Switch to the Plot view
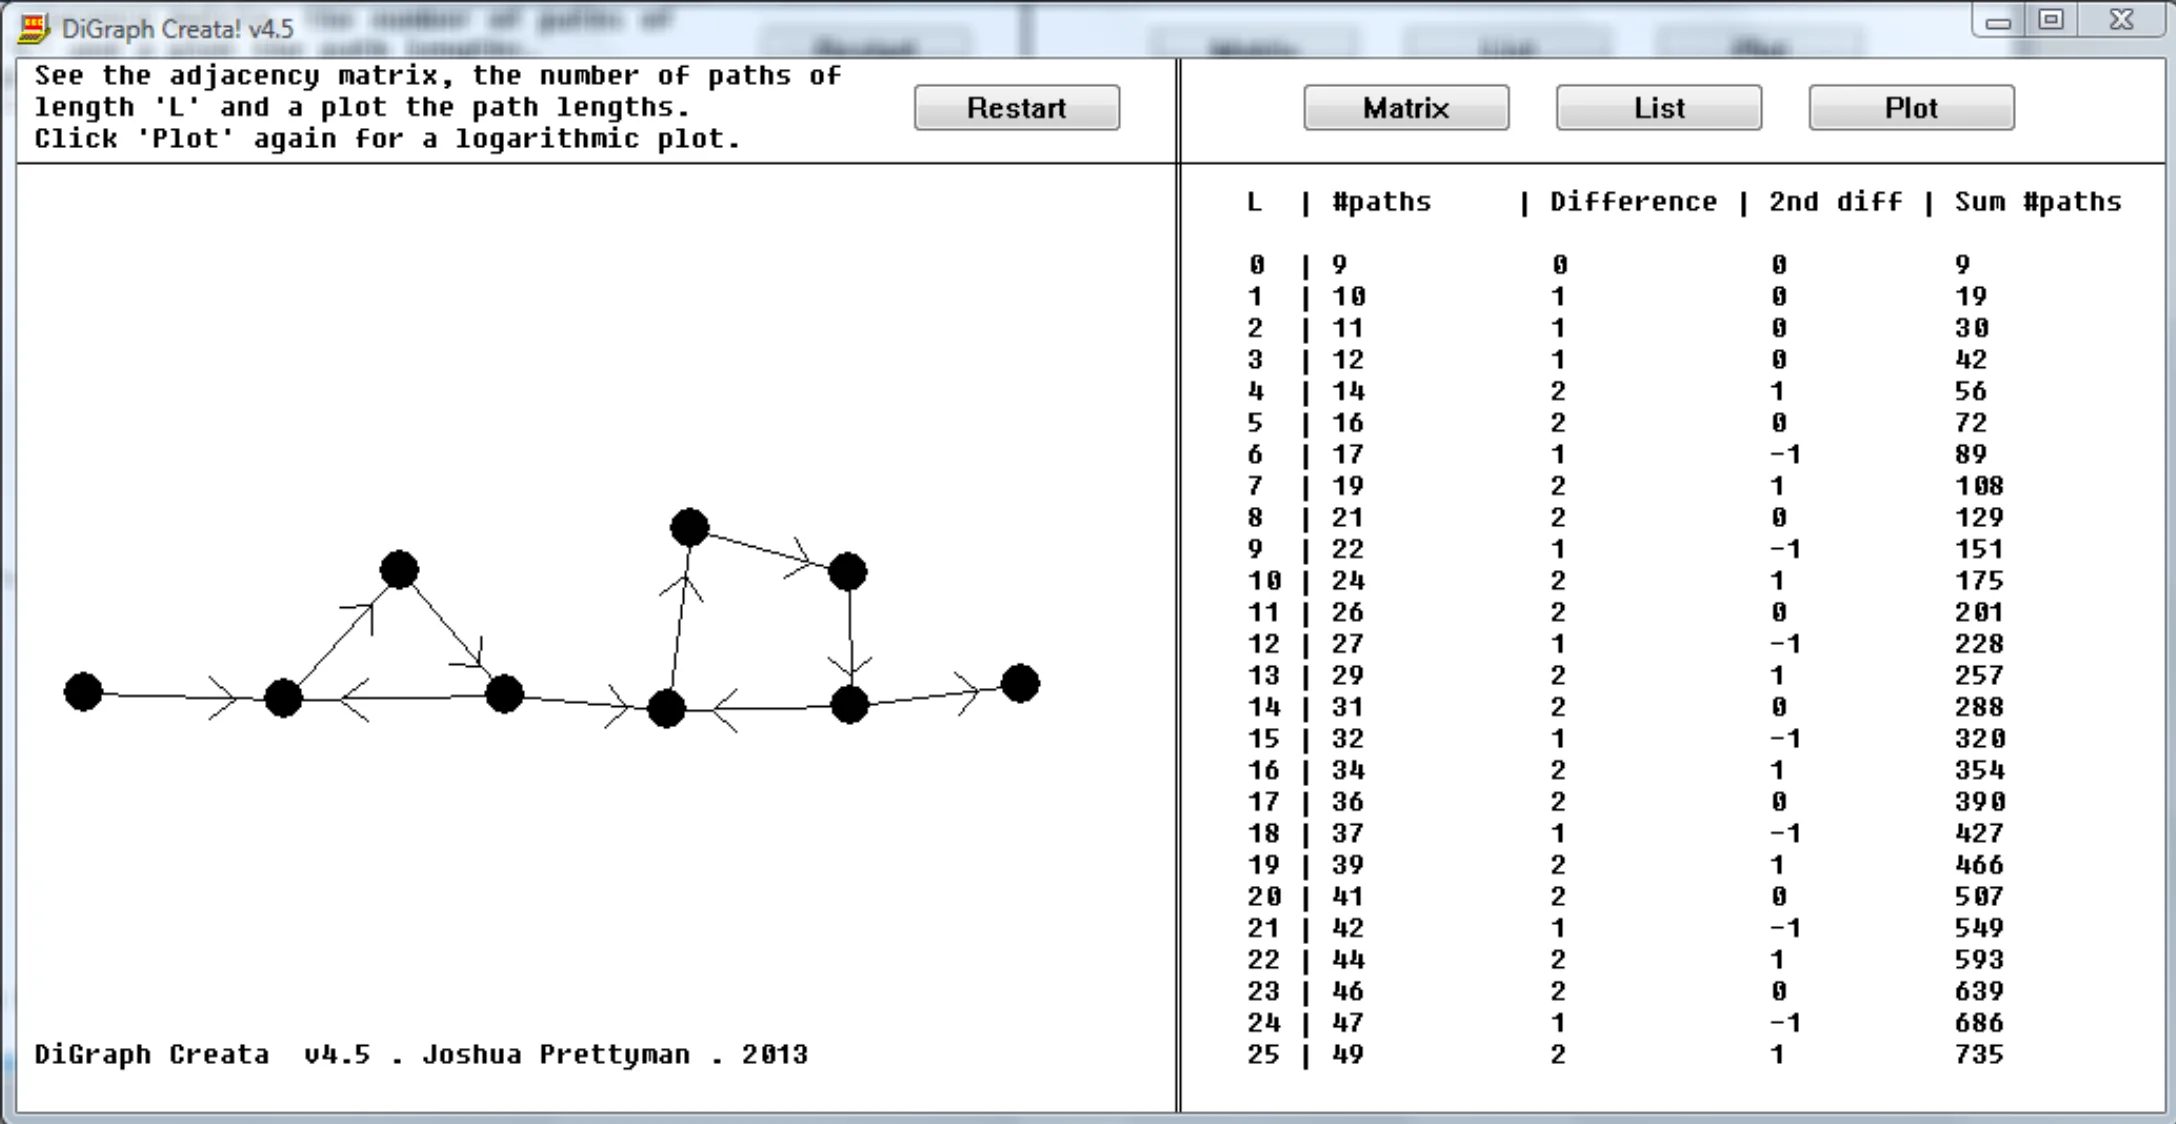The height and width of the screenshot is (1124, 2176). coord(1911,107)
